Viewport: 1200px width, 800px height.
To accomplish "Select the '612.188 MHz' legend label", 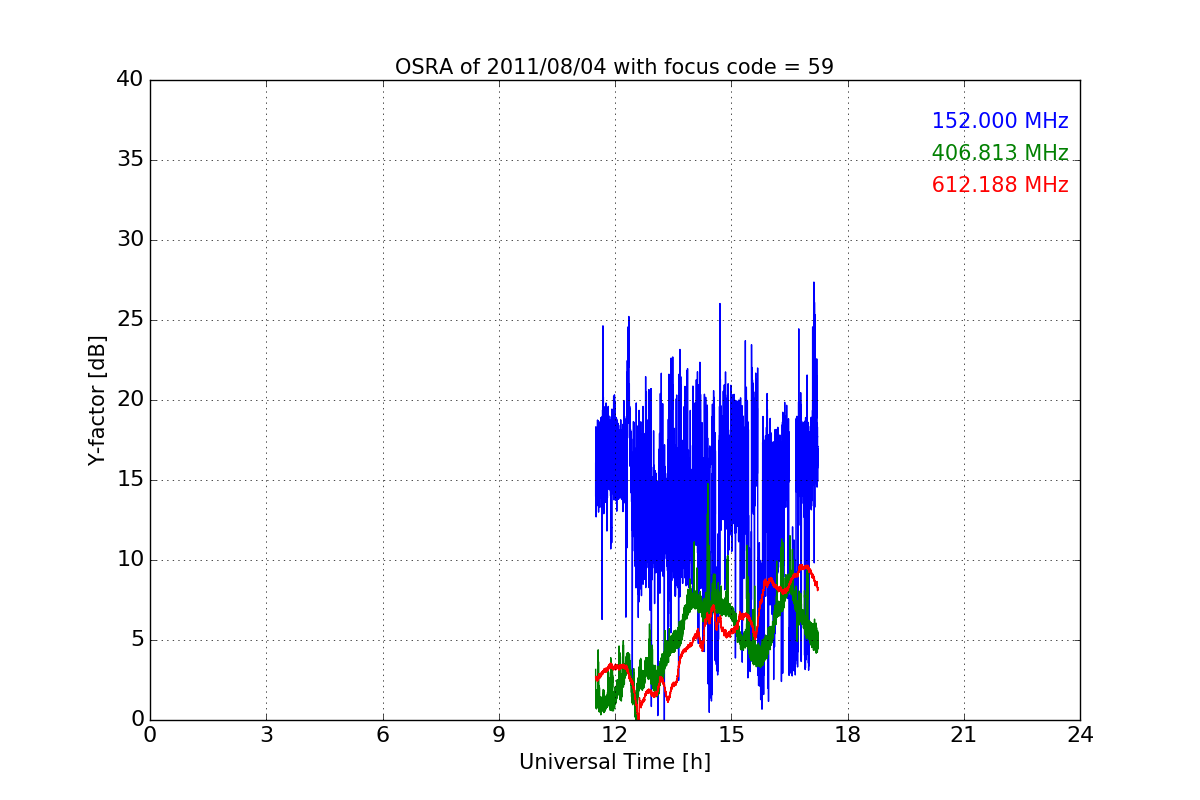I will [1000, 185].
